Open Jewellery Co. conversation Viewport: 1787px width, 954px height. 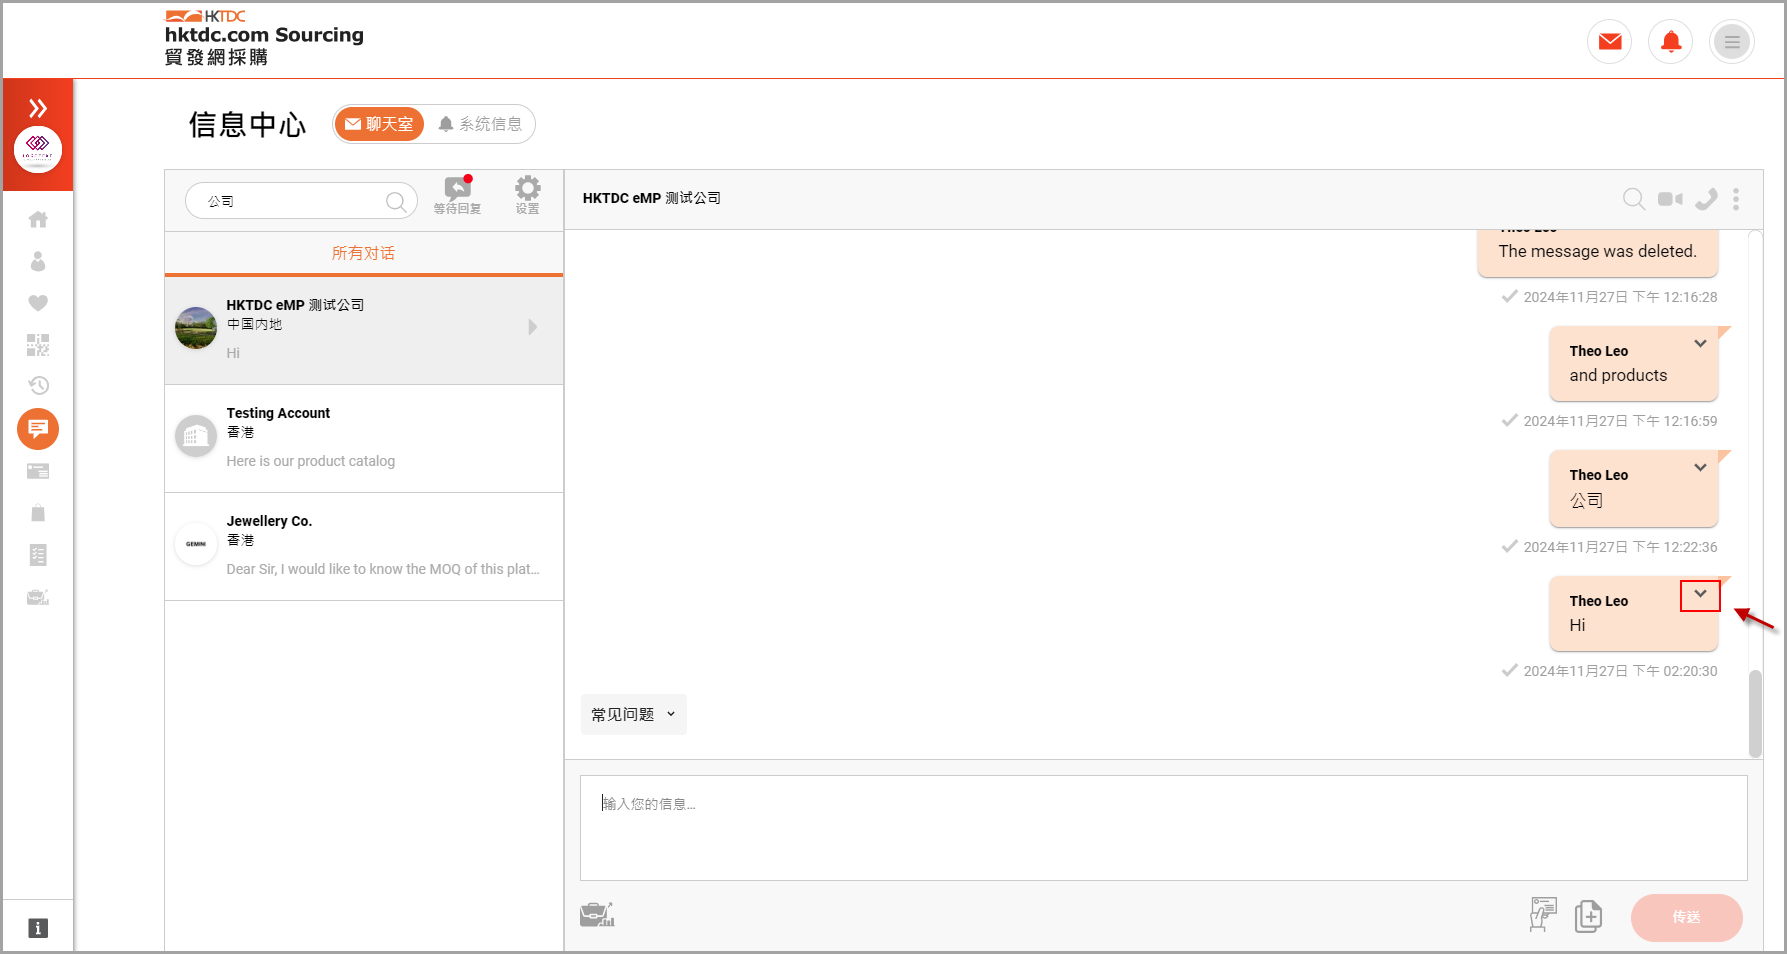(364, 546)
